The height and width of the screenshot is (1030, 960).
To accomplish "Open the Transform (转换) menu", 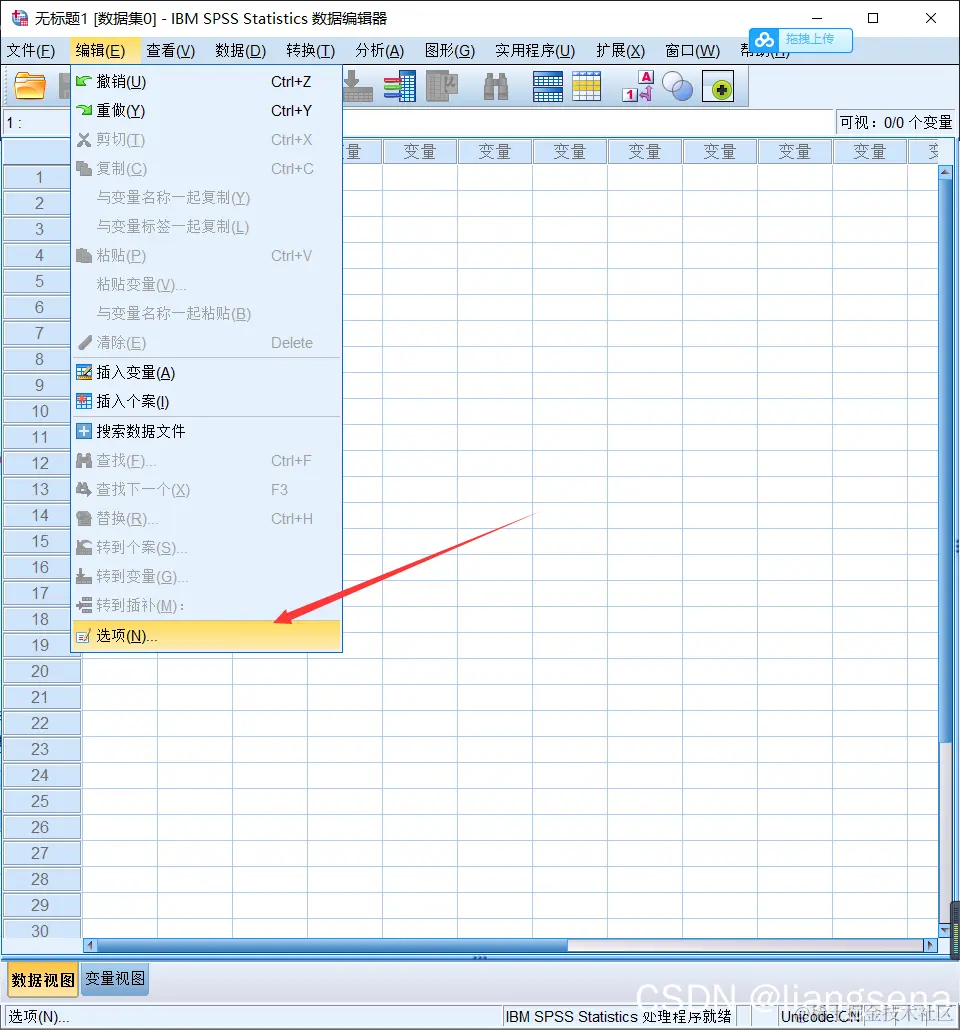I will (x=311, y=51).
